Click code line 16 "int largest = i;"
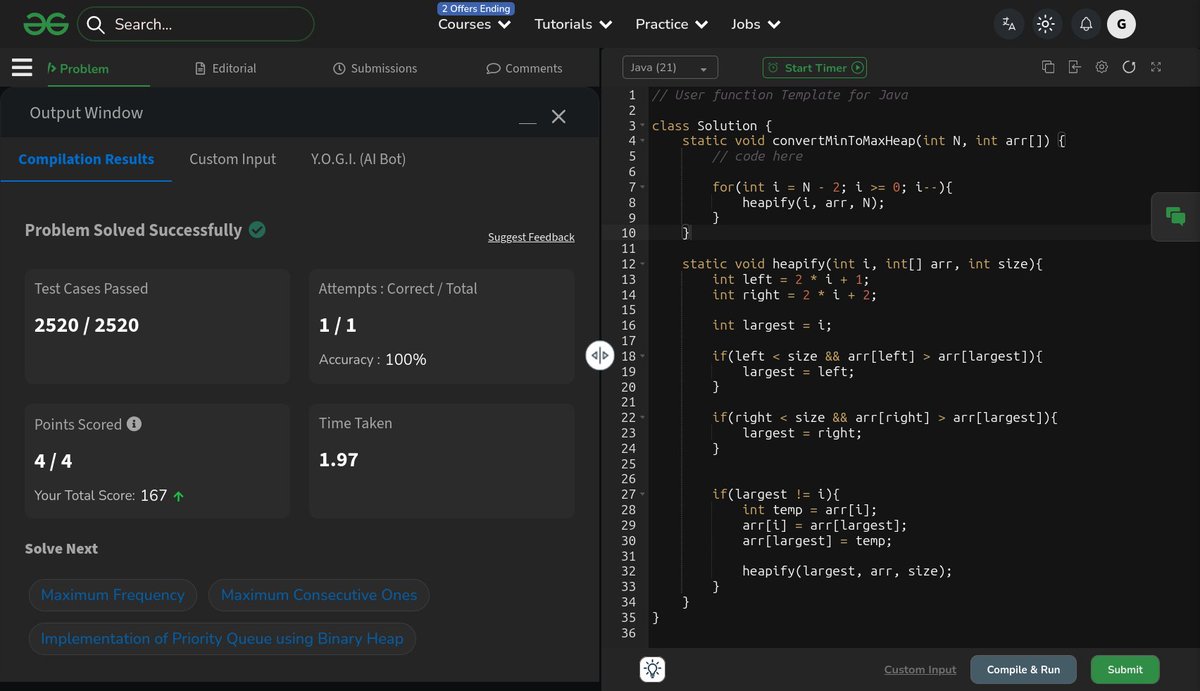This screenshot has height=691, width=1200. (x=772, y=325)
